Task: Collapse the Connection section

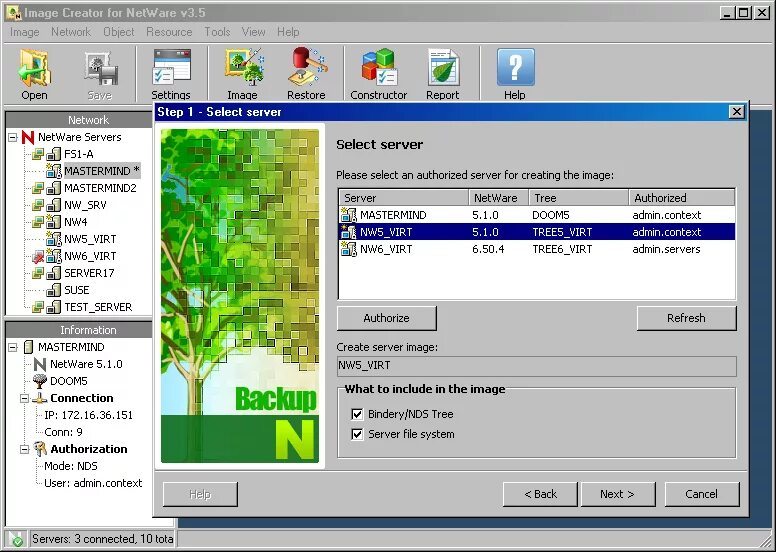Action: point(24,399)
